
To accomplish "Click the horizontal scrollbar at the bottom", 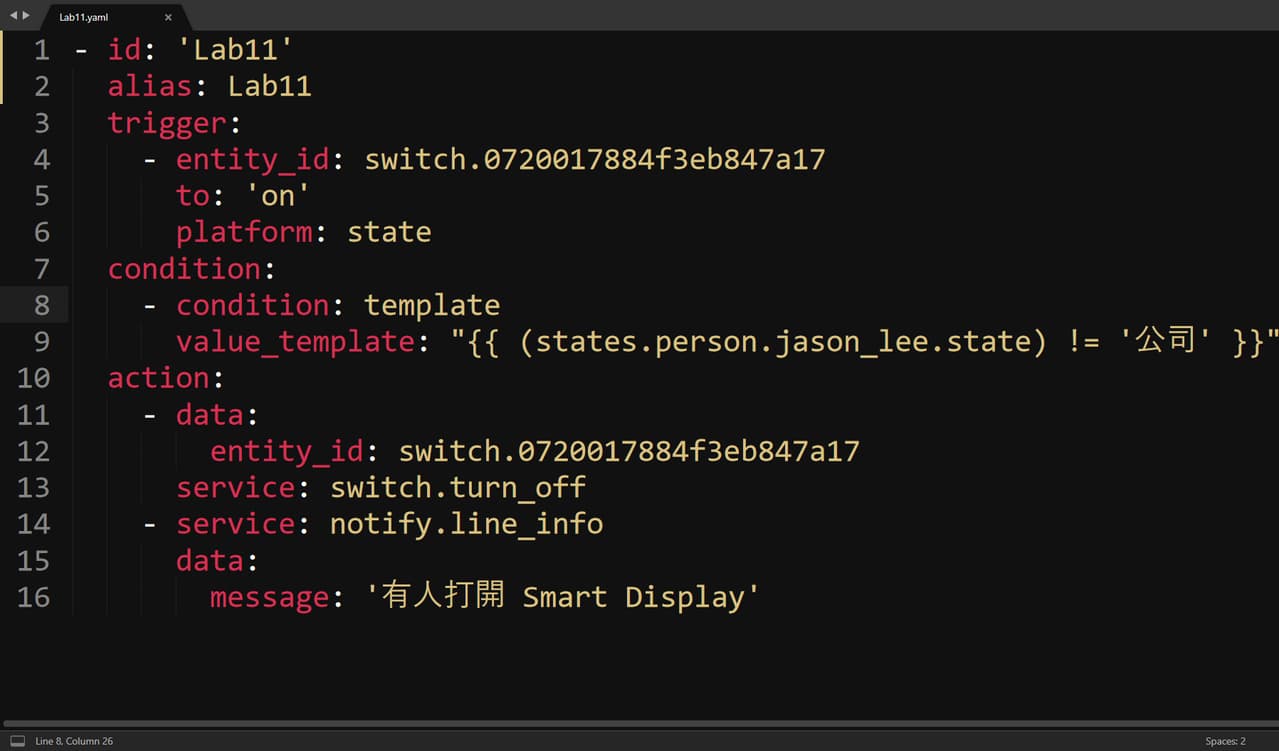I will pos(639,723).
